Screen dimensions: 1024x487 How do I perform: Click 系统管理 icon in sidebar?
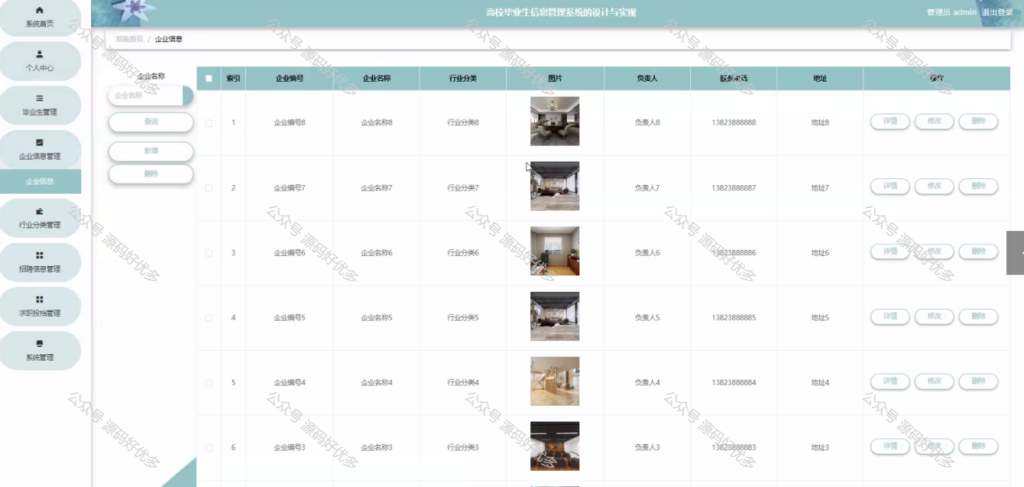(x=39, y=343)
